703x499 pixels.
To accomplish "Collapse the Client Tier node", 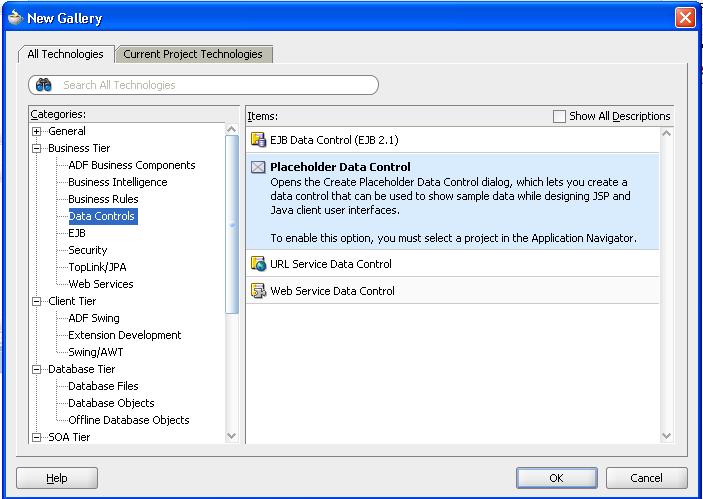I will tap(37, 301).
